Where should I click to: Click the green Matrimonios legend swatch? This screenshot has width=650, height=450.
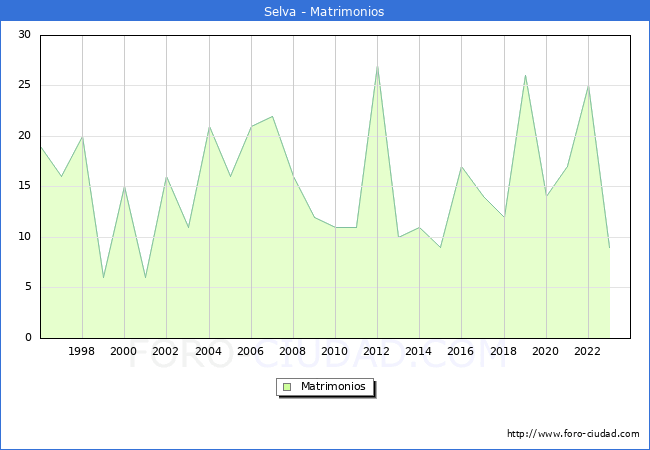[x=287, y=387]
